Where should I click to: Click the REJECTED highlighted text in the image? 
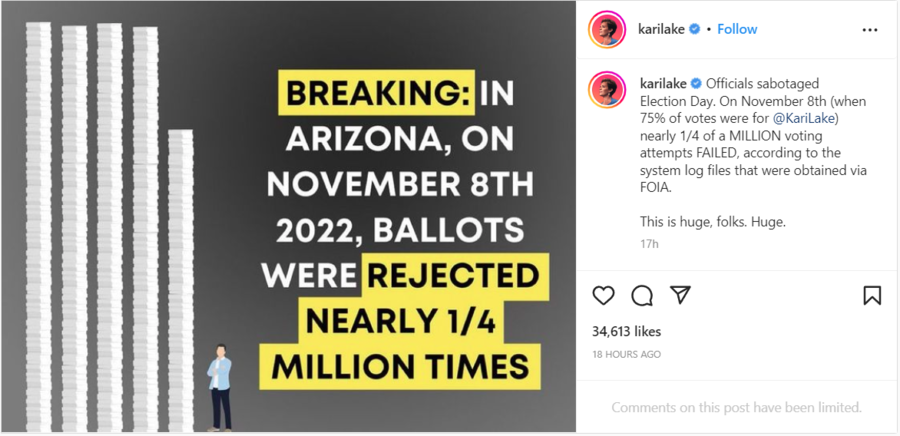(454, 277)
